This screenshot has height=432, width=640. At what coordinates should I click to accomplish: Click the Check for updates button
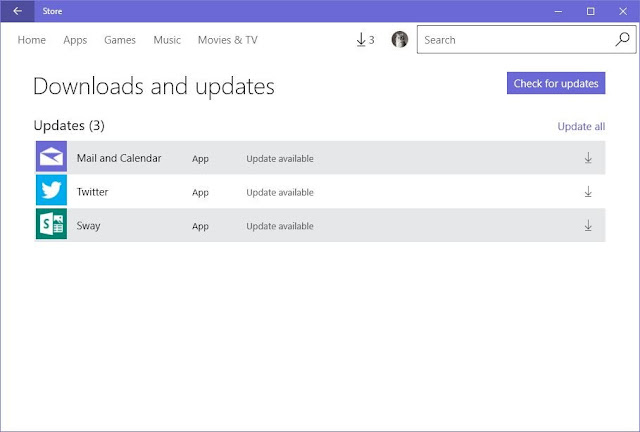coord(556,83)
